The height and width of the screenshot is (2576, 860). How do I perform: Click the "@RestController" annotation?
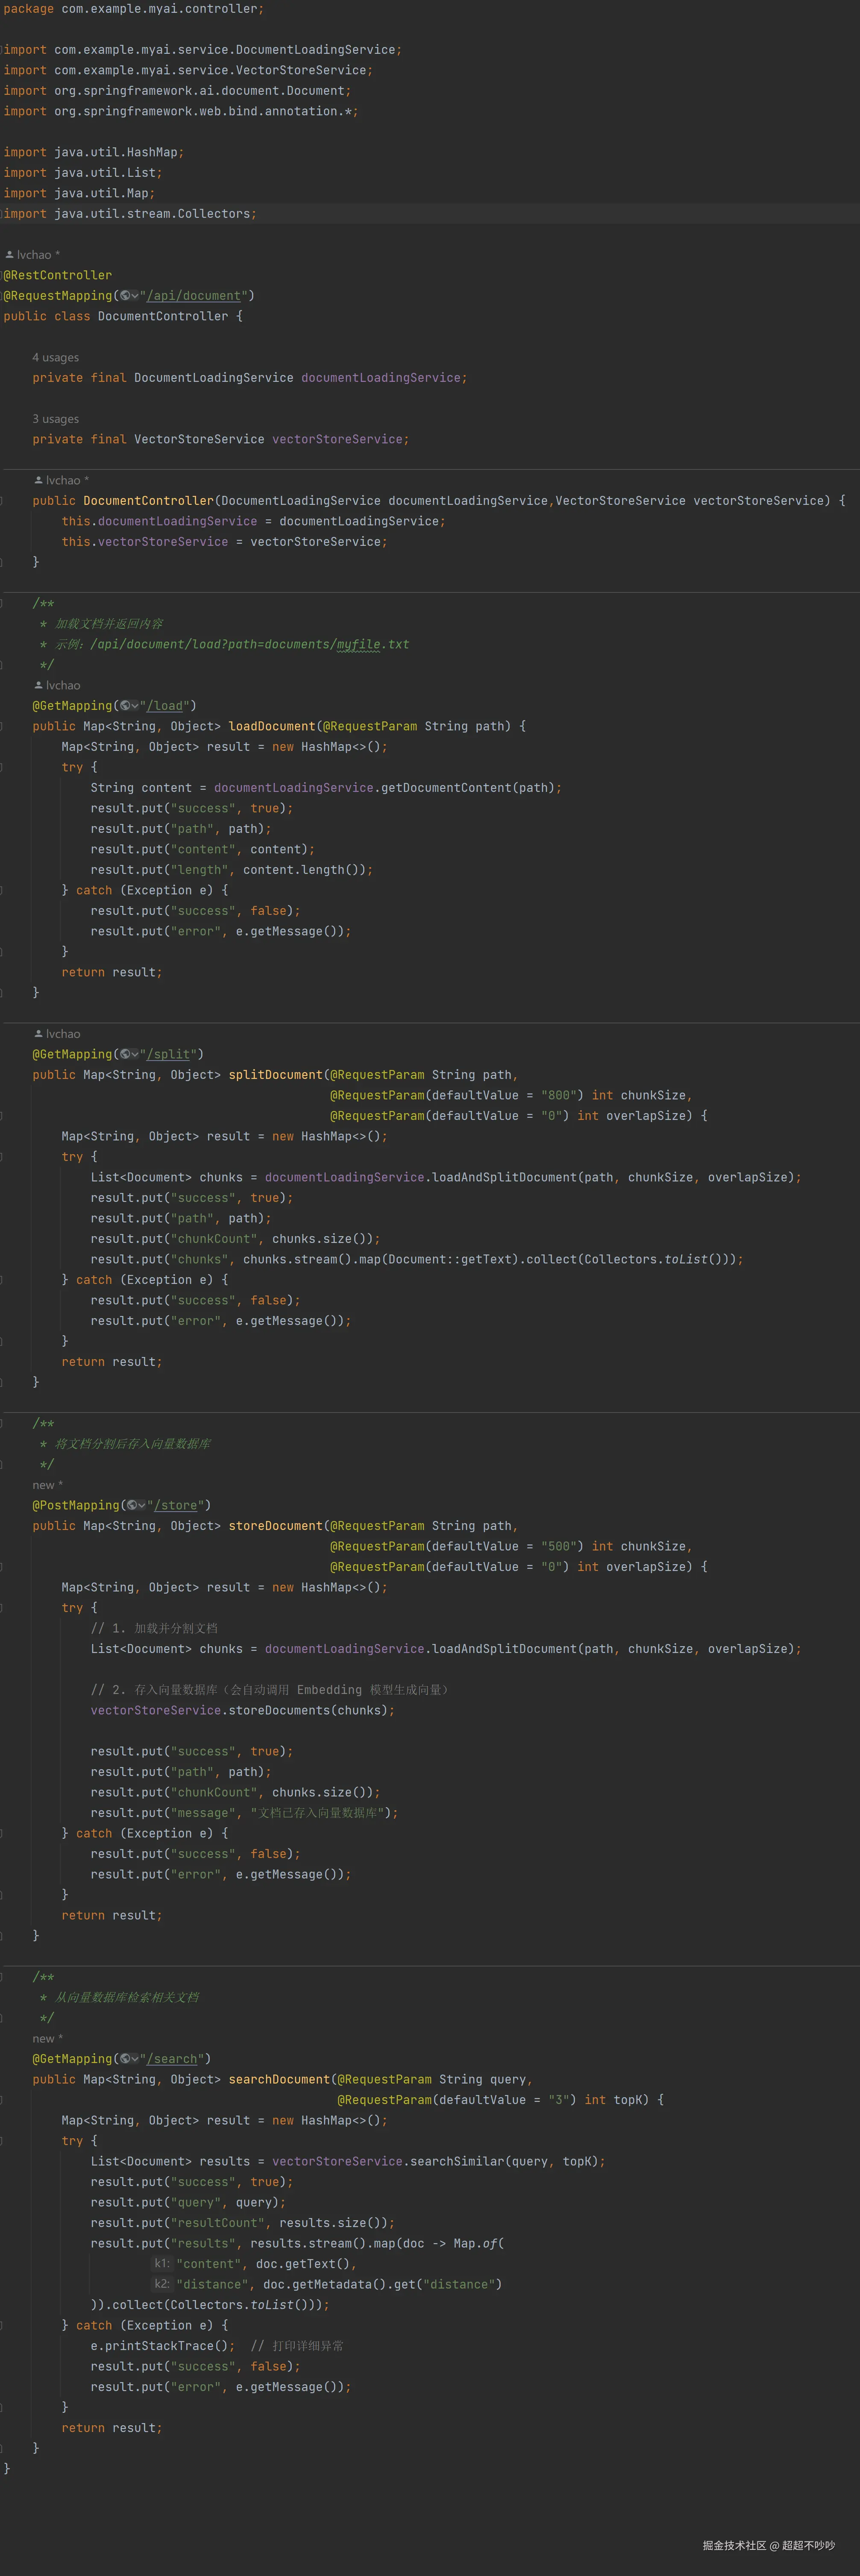pos(58,275)
